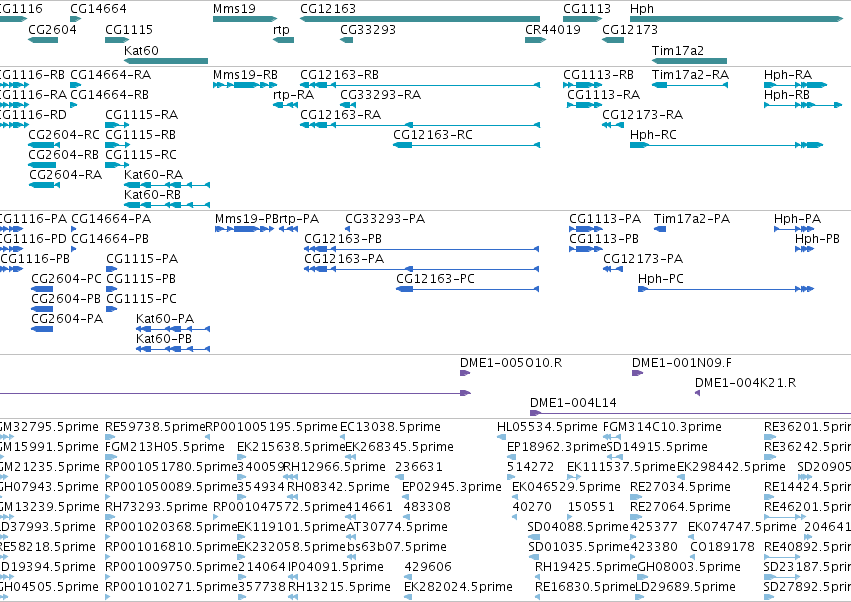851x602 pixels.
Task: Select the Kat60 gene bar
Action: [x=166, y=61]
